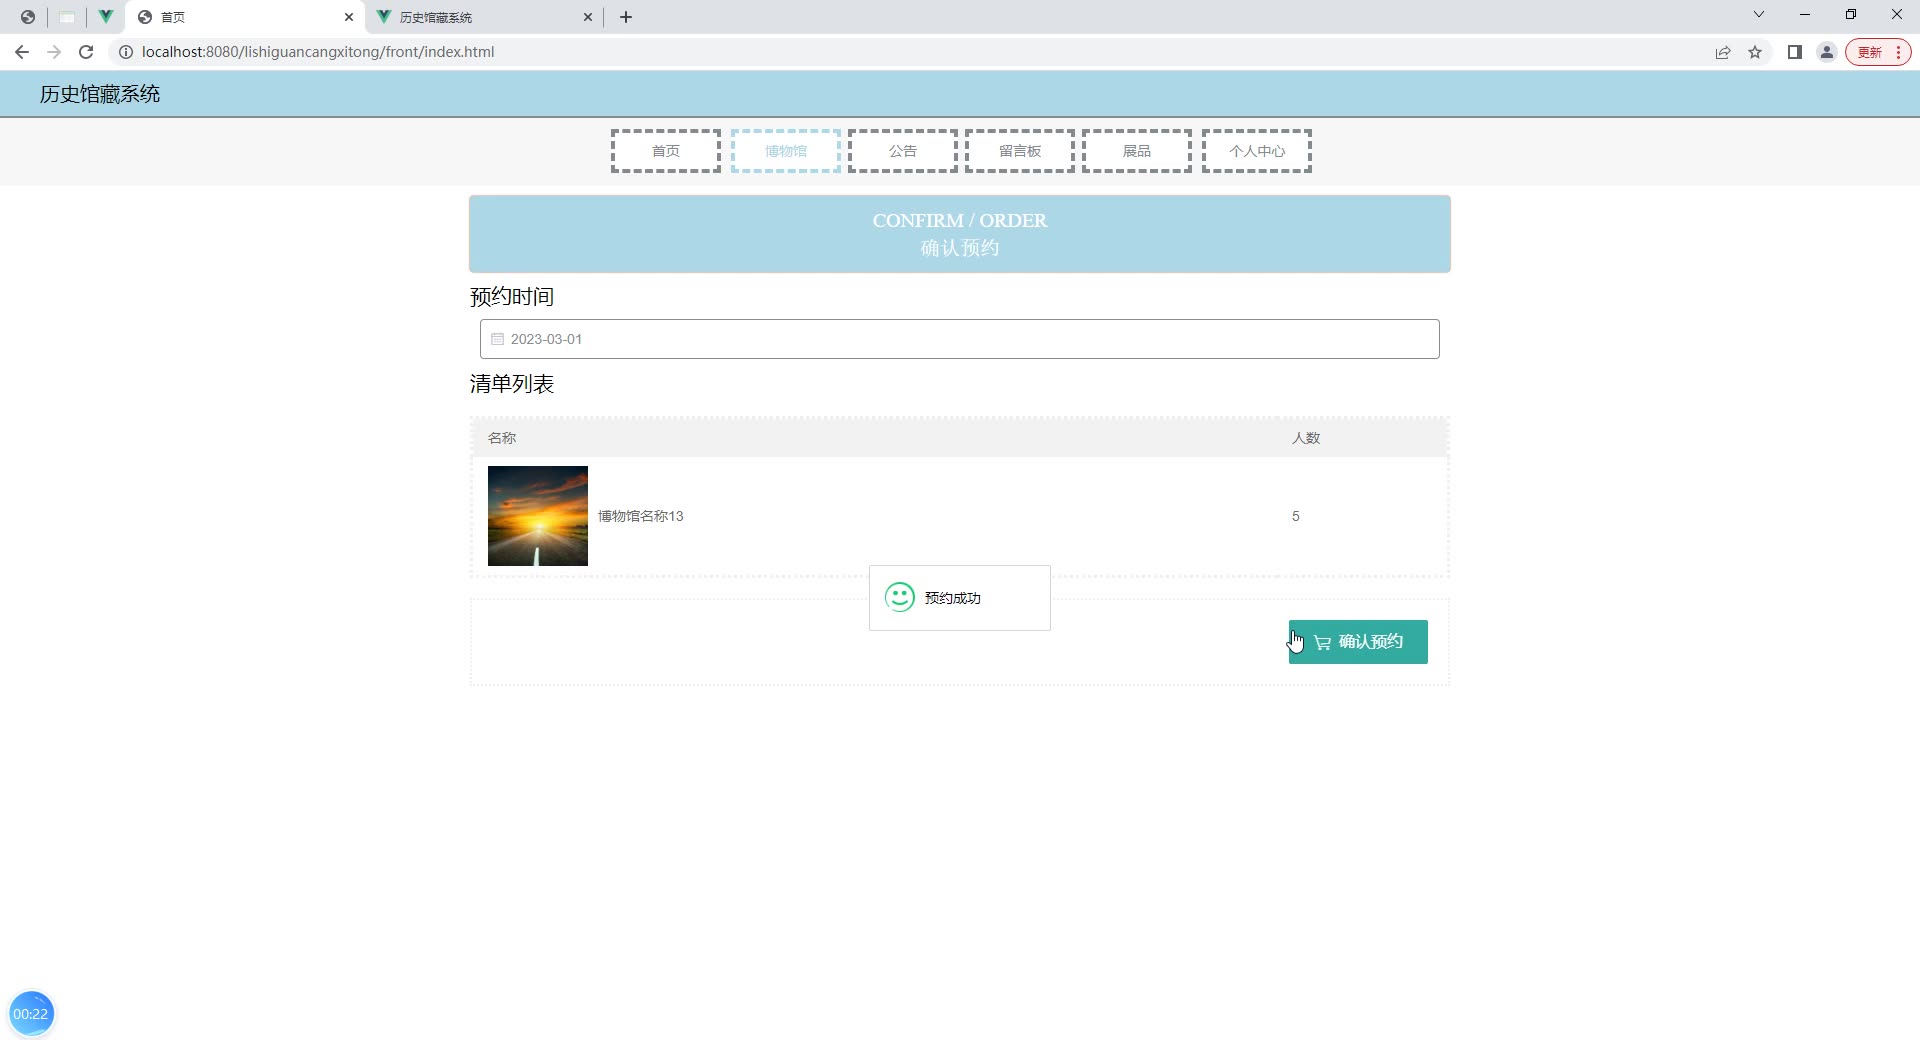Screen dimensions: 1920x1040
Task: Navigate to 首页 menu item
Action: [666, 151]
